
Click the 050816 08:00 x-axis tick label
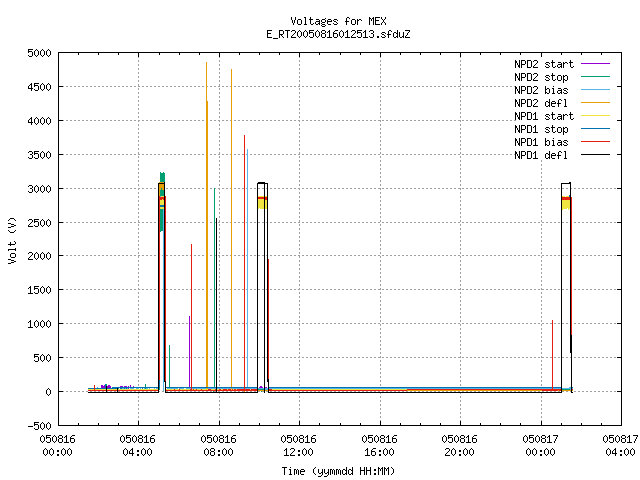point(218,446)
